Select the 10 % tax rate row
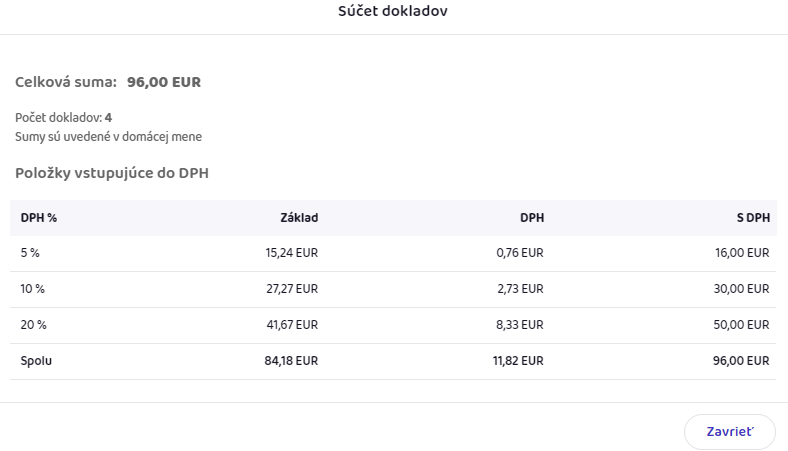788x451 pixels. 33,289
